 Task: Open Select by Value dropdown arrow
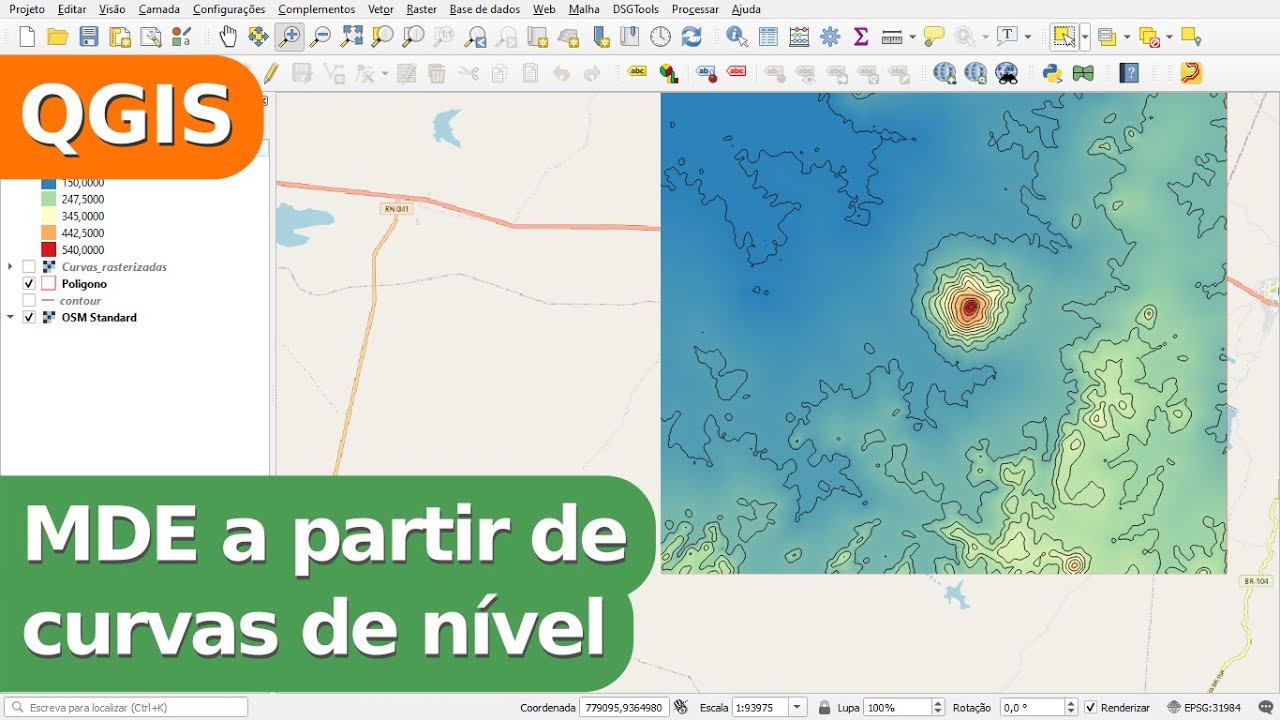1127,38
